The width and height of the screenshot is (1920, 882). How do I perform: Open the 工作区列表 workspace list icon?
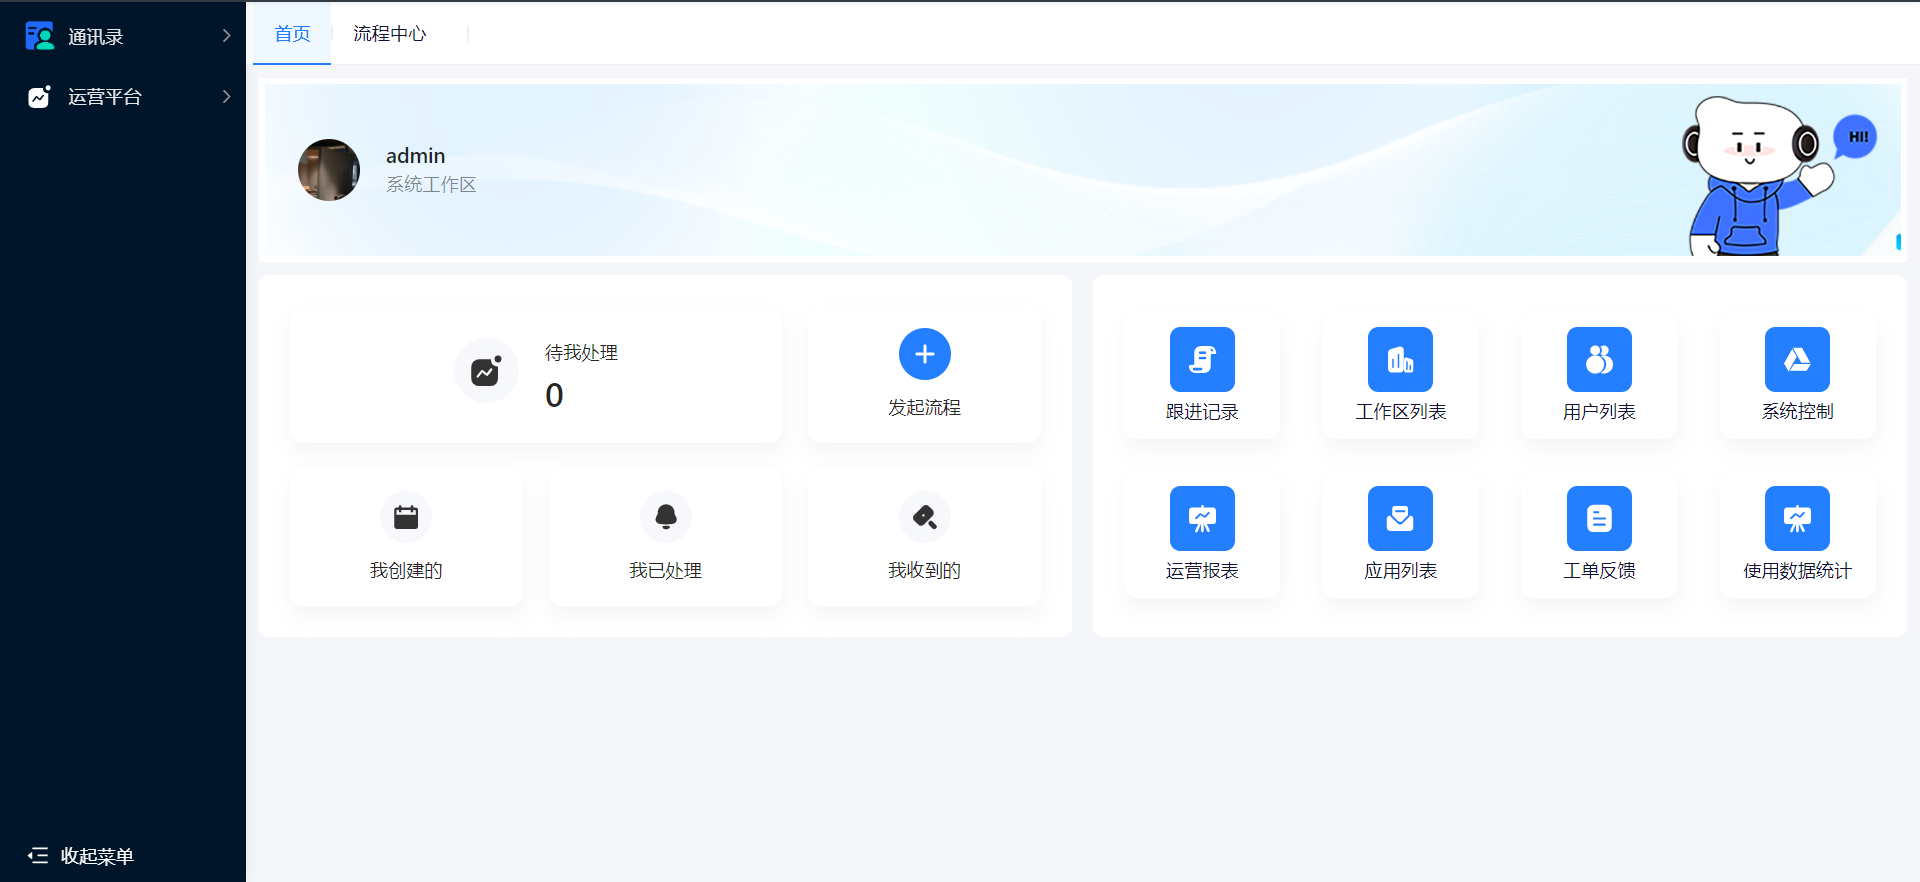coord(1400,360)
